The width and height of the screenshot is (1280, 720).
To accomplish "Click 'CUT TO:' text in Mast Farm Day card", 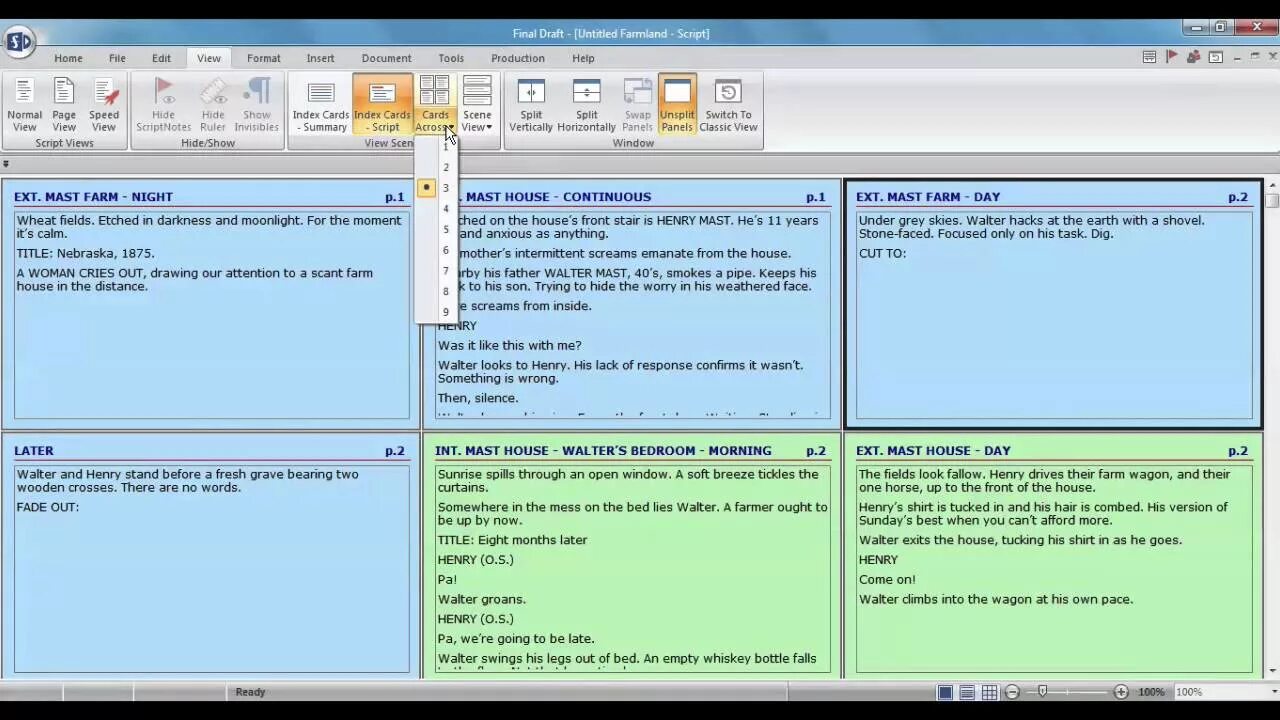I will pos(882,253).
